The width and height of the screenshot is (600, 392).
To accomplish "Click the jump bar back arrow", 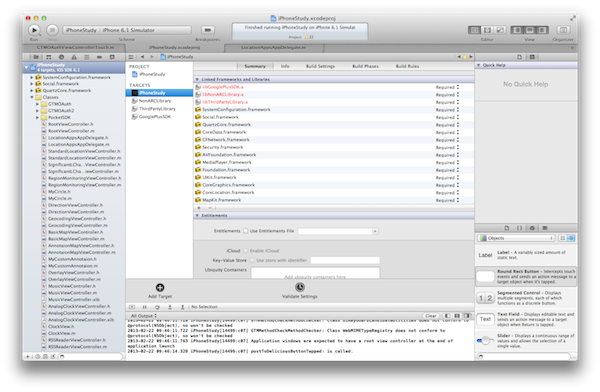I will click(x=142, y=57).
